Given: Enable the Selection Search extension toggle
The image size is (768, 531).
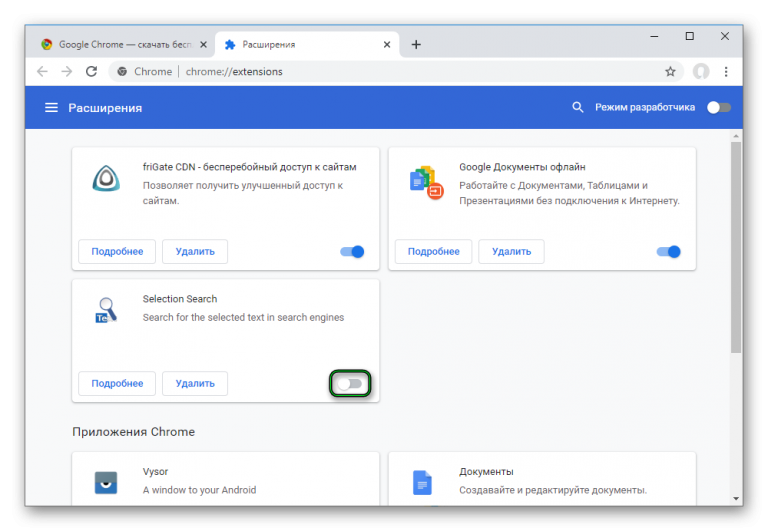Looking at the screenshot, I should (x=350, y=384).
